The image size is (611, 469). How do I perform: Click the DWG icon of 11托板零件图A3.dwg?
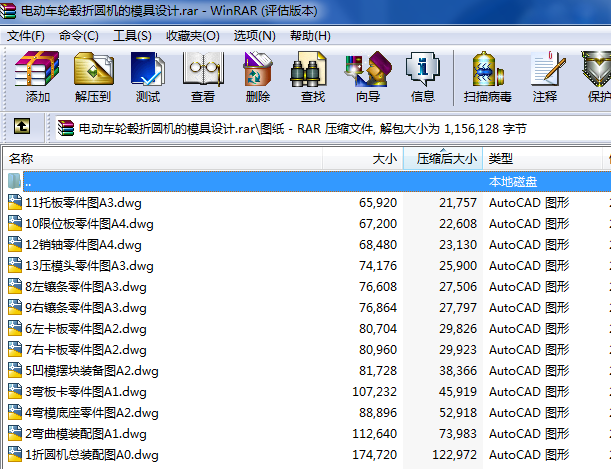pos(15,202)
